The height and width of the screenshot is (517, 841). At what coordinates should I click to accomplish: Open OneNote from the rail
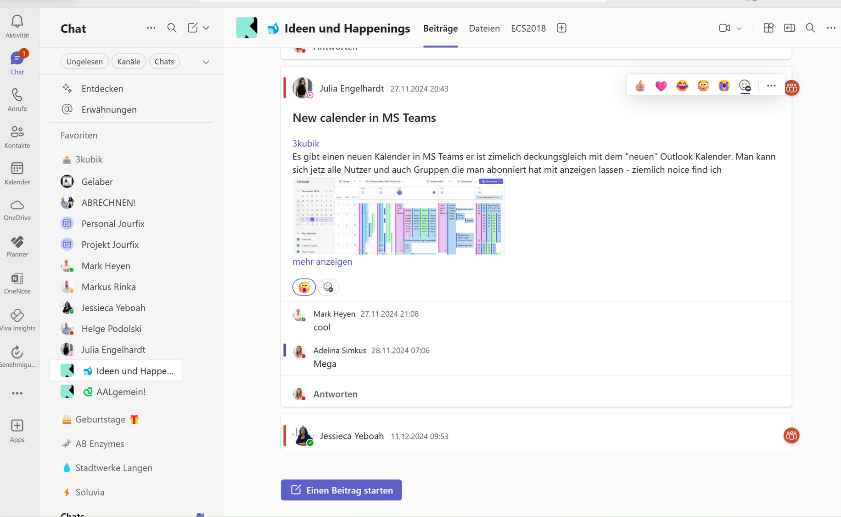tap(17, 283)
